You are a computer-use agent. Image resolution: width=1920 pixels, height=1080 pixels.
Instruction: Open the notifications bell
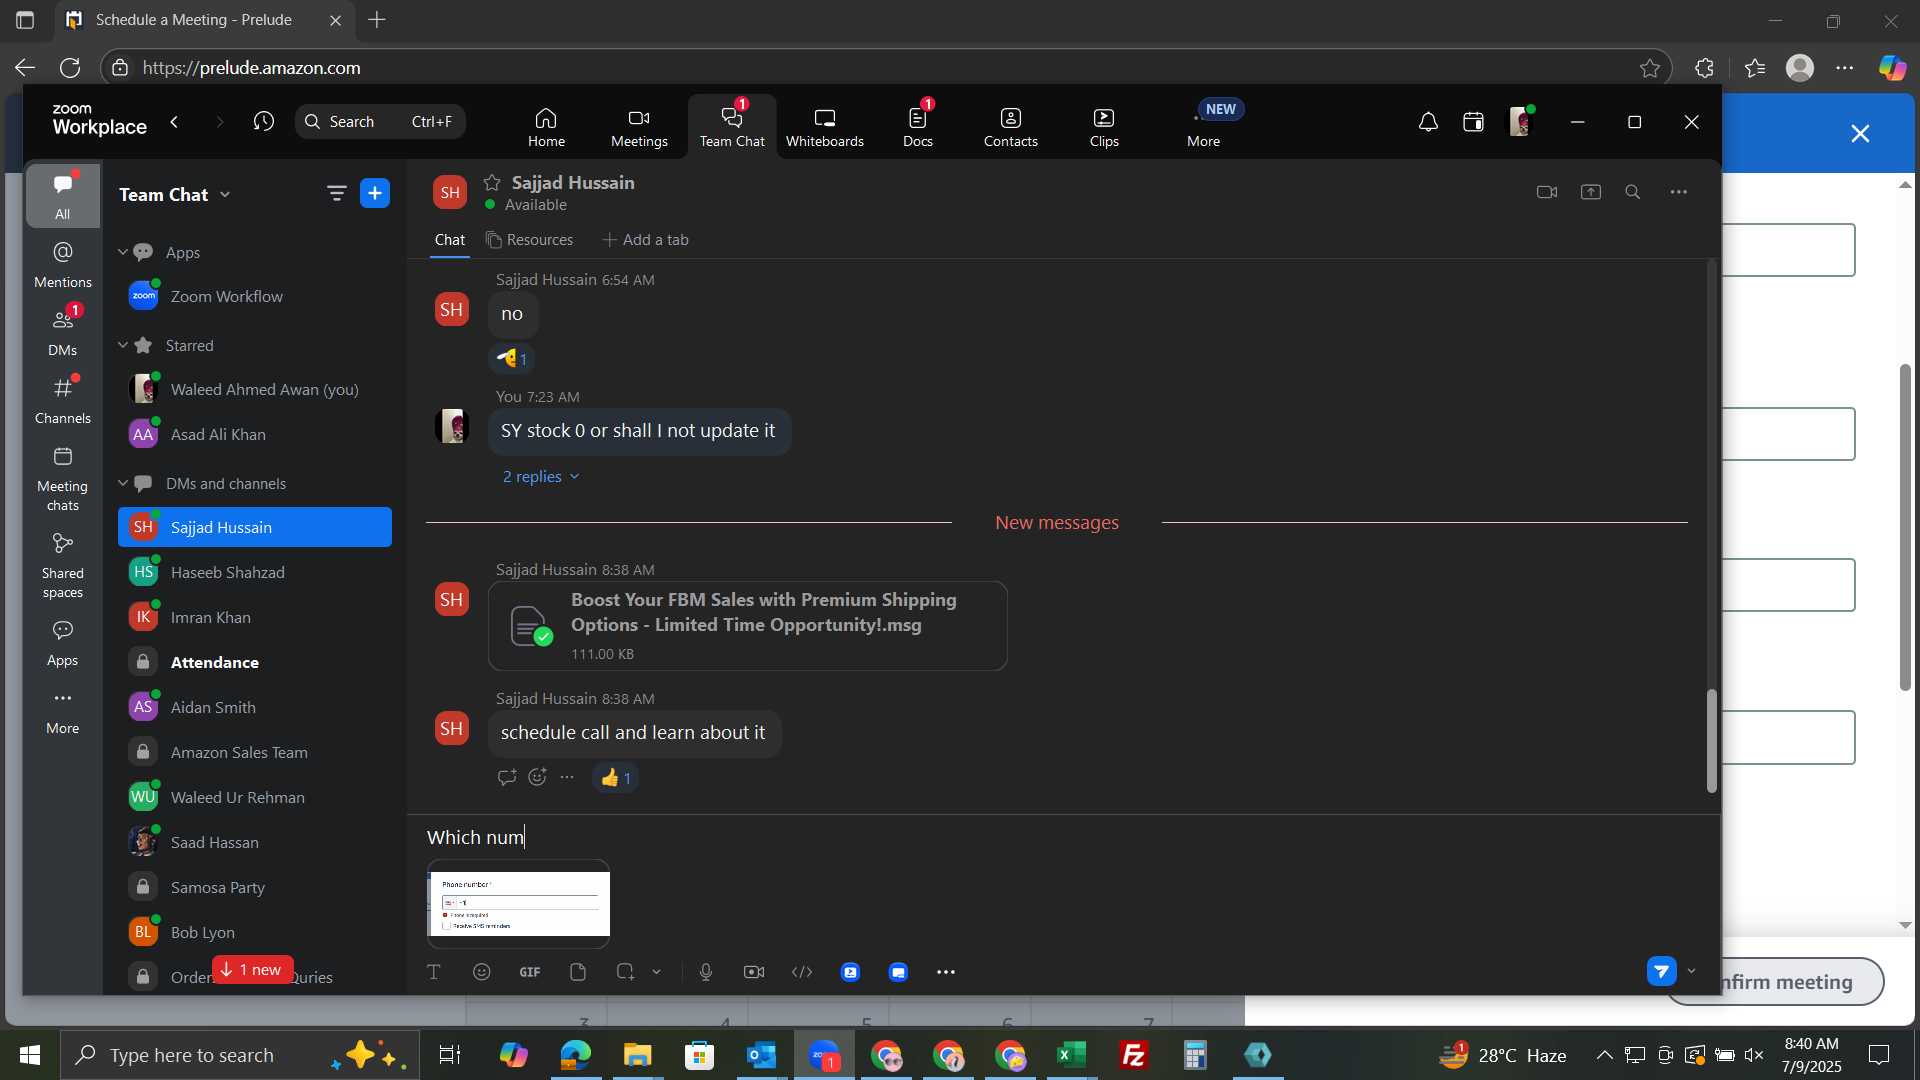[1428, 122]
